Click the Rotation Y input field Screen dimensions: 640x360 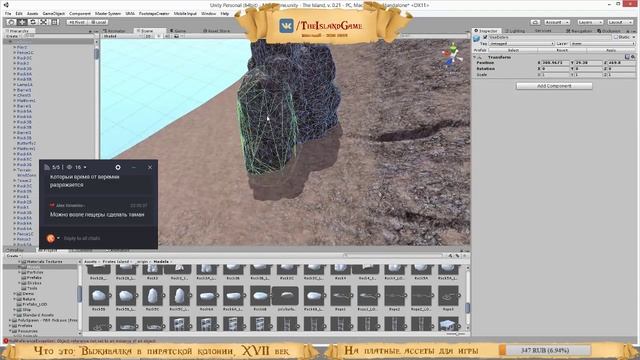pyautogui.click(x=588, y=69)
